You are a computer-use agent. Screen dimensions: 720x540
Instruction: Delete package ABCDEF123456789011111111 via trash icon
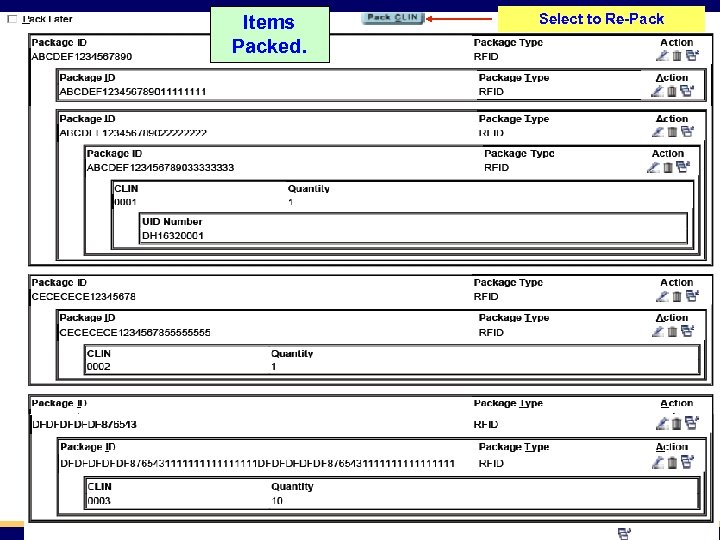coord(672,91)
